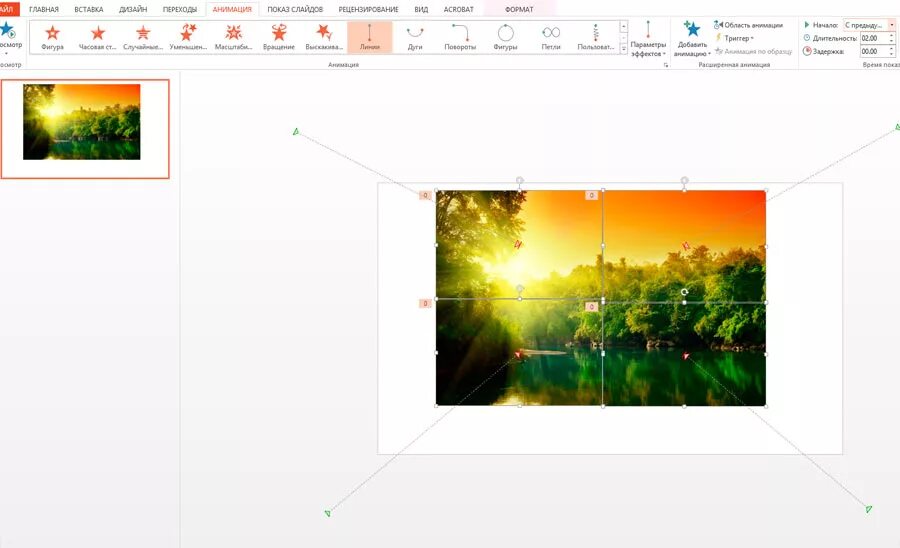Switch to the РЕЦЕНЗИРОВАНИЕ tab
The height and width of the screenshot is (548, 900).
[368, 10]
